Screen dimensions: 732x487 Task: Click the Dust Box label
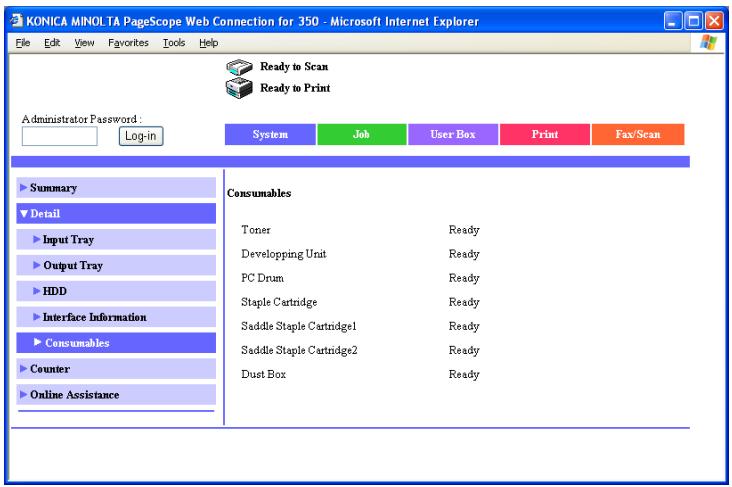tap(263, 374)
